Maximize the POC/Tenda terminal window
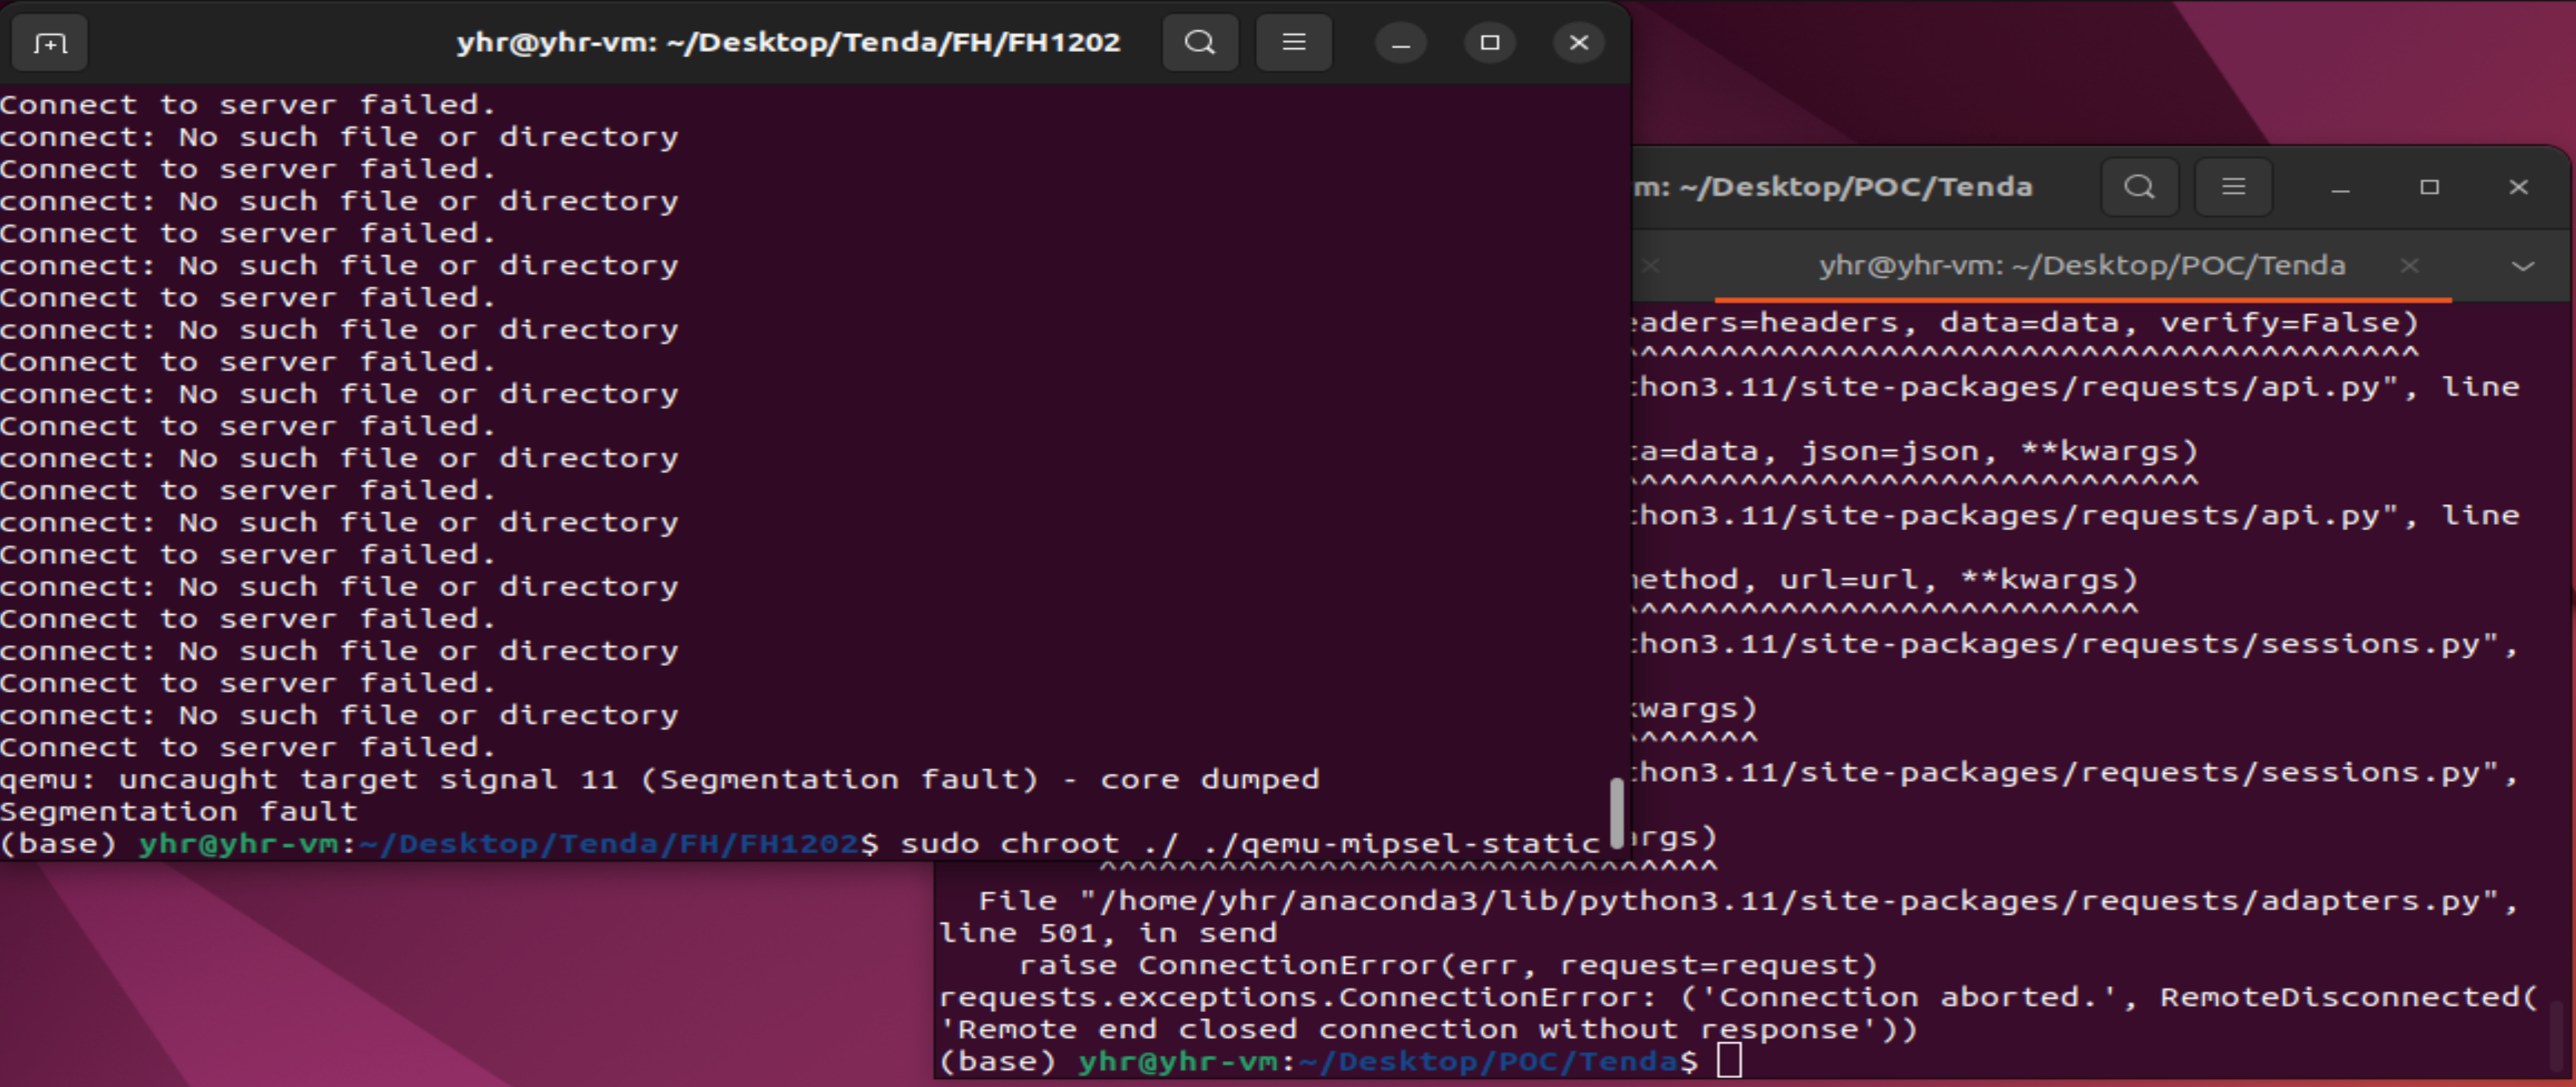This screenshot has height=1087, width=2576. click(2429, 187)
